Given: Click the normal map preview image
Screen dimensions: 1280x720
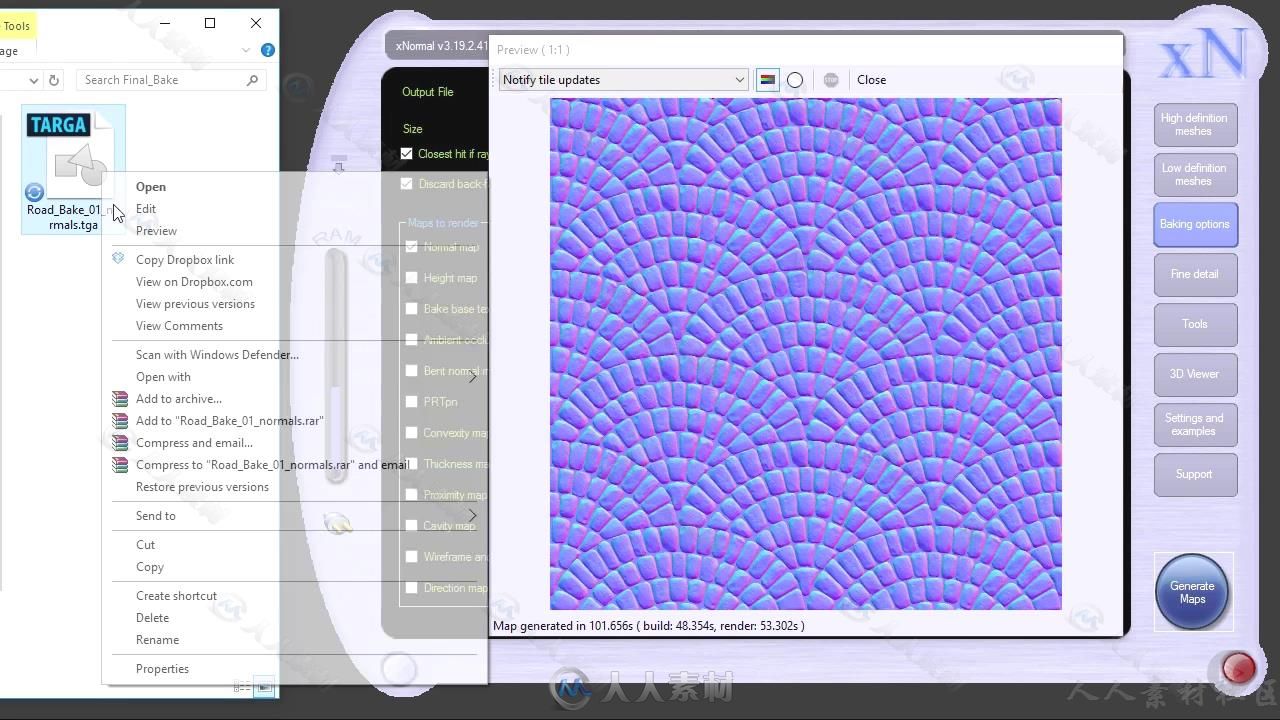Looking at the screenshot, I should pos(806,354).
